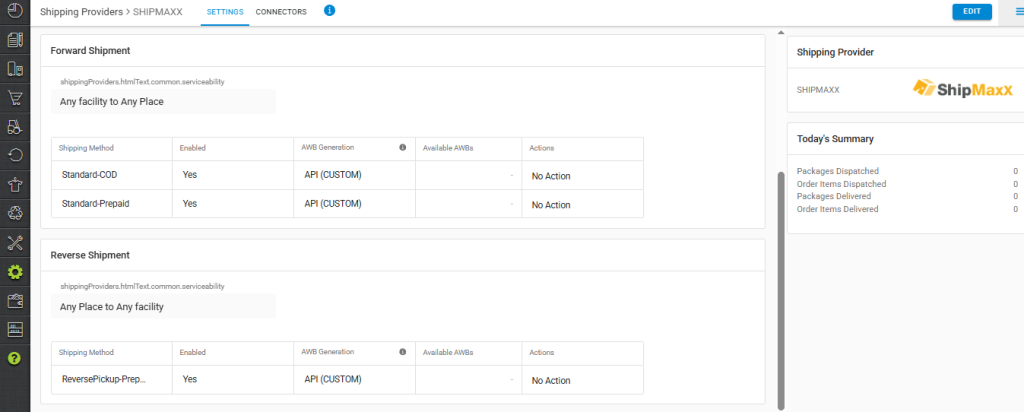Click the vertical page scrollbar
Viewport: 1024px width, 412px height.
pos(781,290)
